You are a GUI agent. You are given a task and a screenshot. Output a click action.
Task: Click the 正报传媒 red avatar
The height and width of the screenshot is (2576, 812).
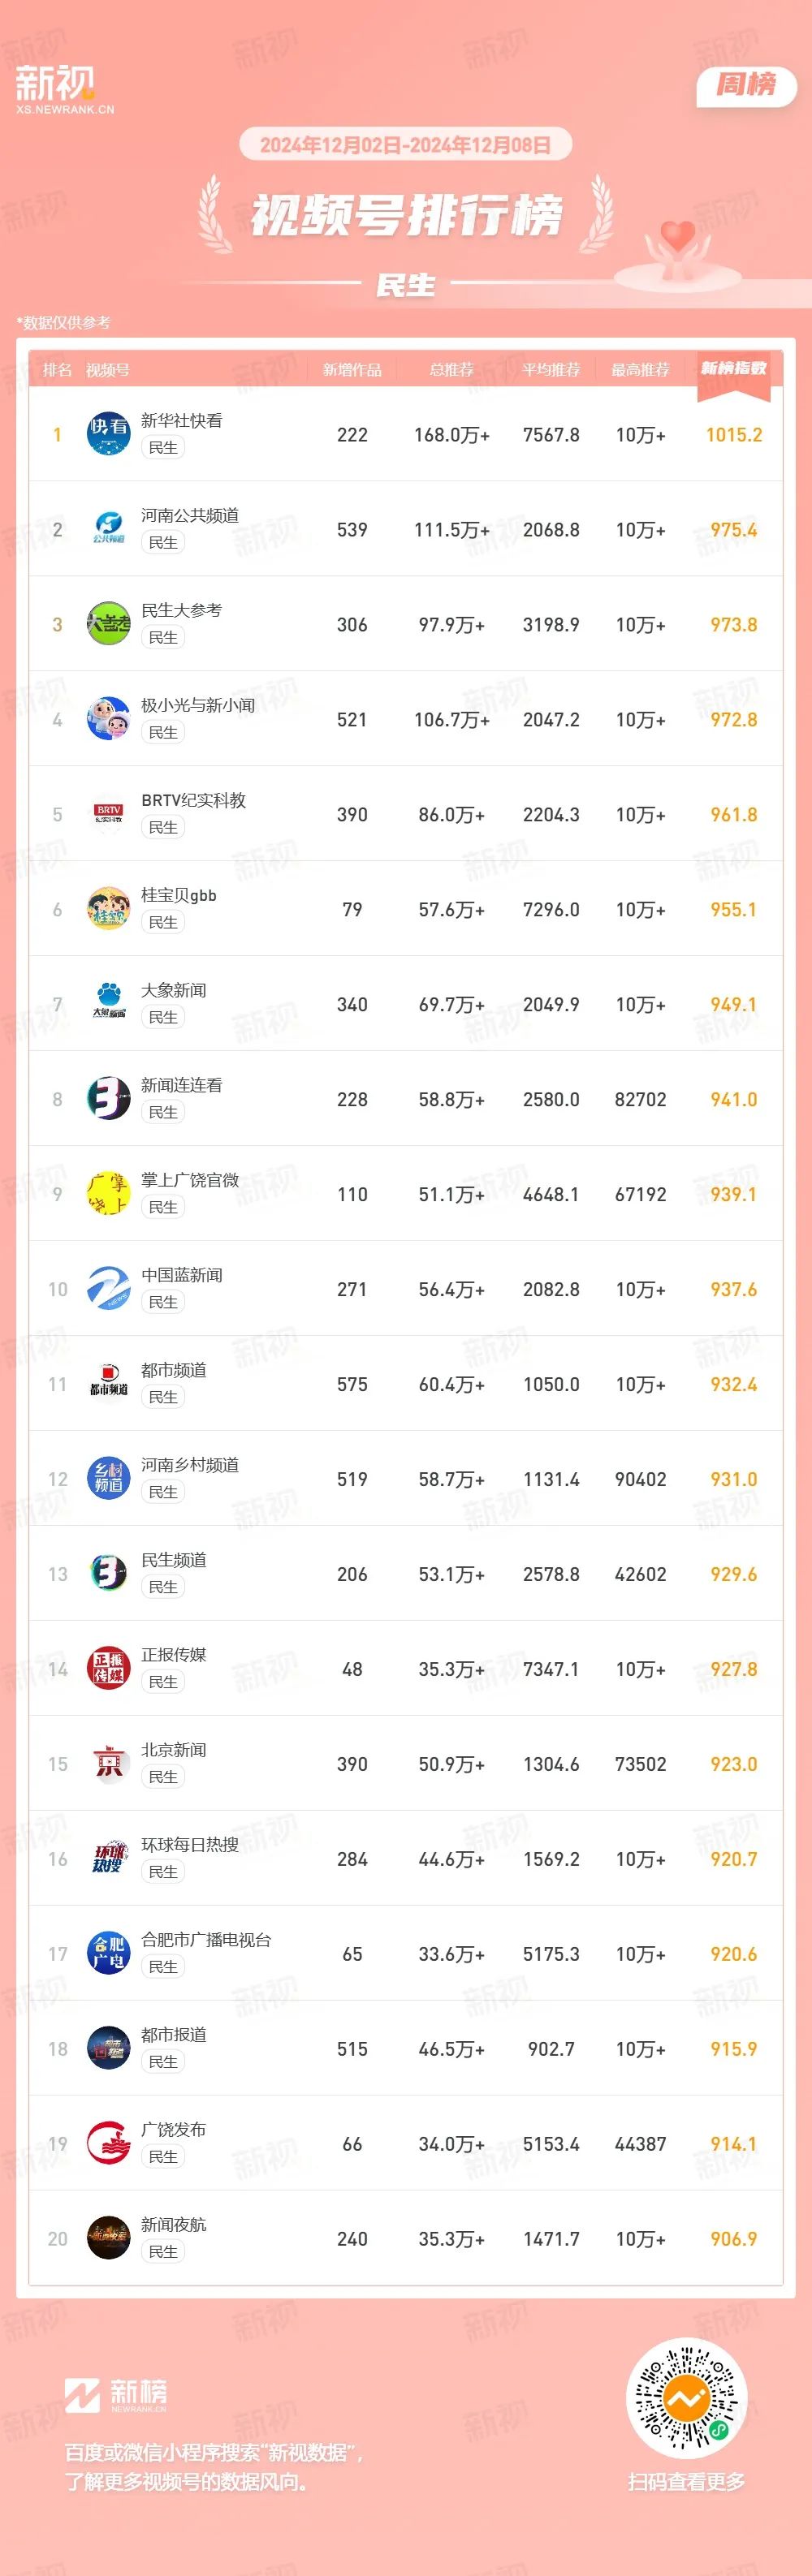coord(108,1668)
